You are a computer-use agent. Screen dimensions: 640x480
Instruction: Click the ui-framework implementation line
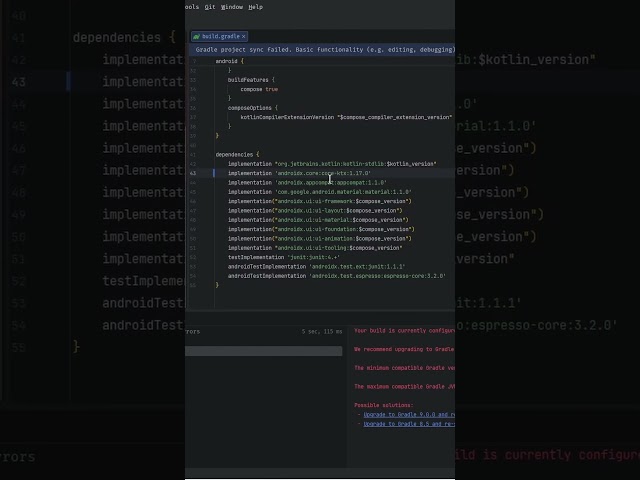coord(320,201)
